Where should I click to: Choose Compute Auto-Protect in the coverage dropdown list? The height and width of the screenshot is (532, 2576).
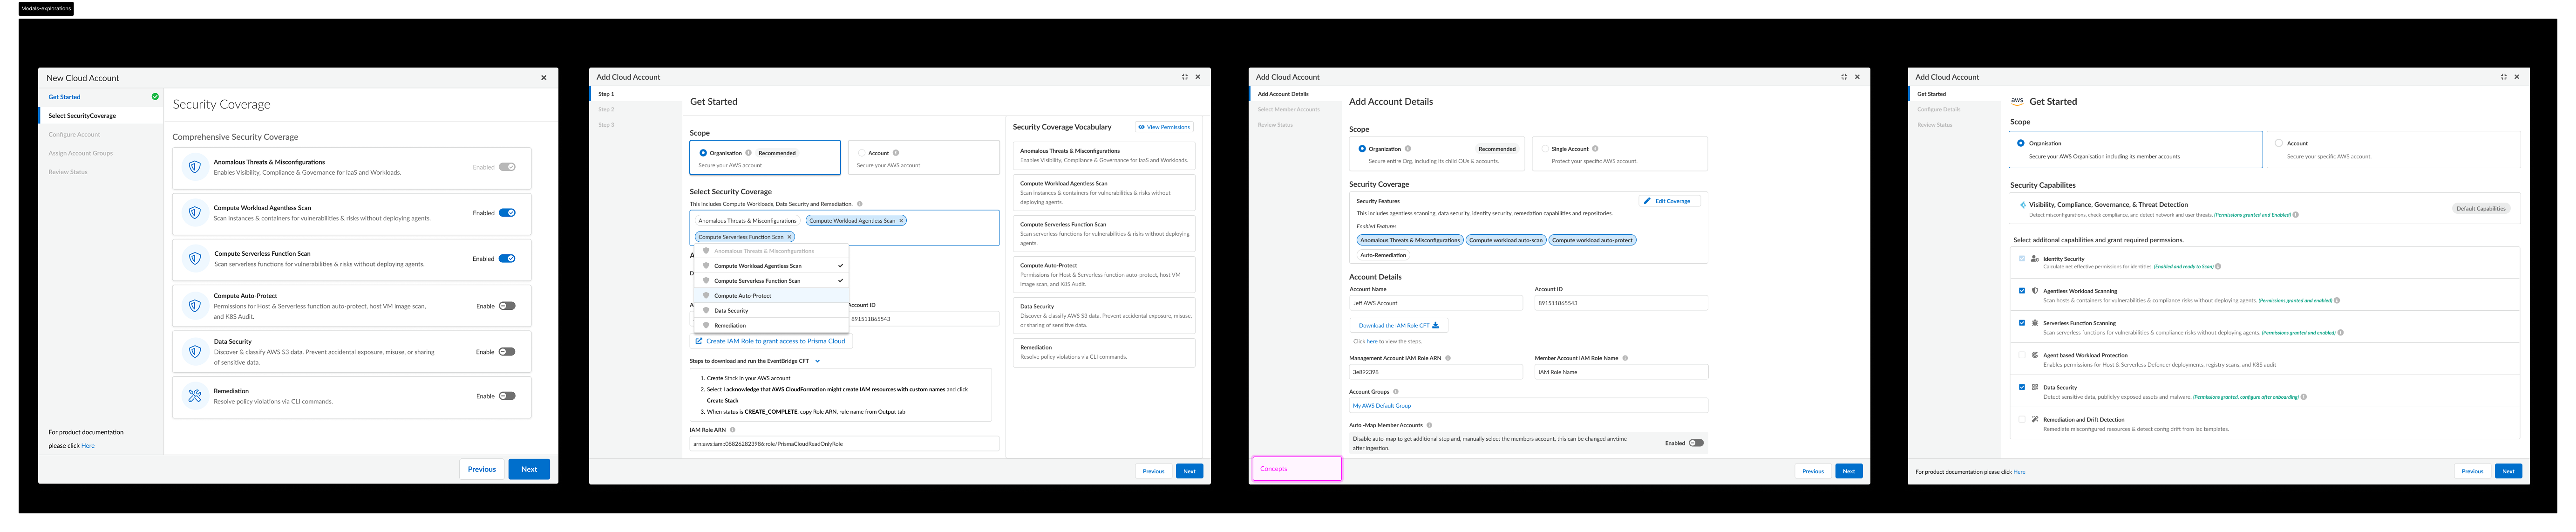click(x=771, y=296)
